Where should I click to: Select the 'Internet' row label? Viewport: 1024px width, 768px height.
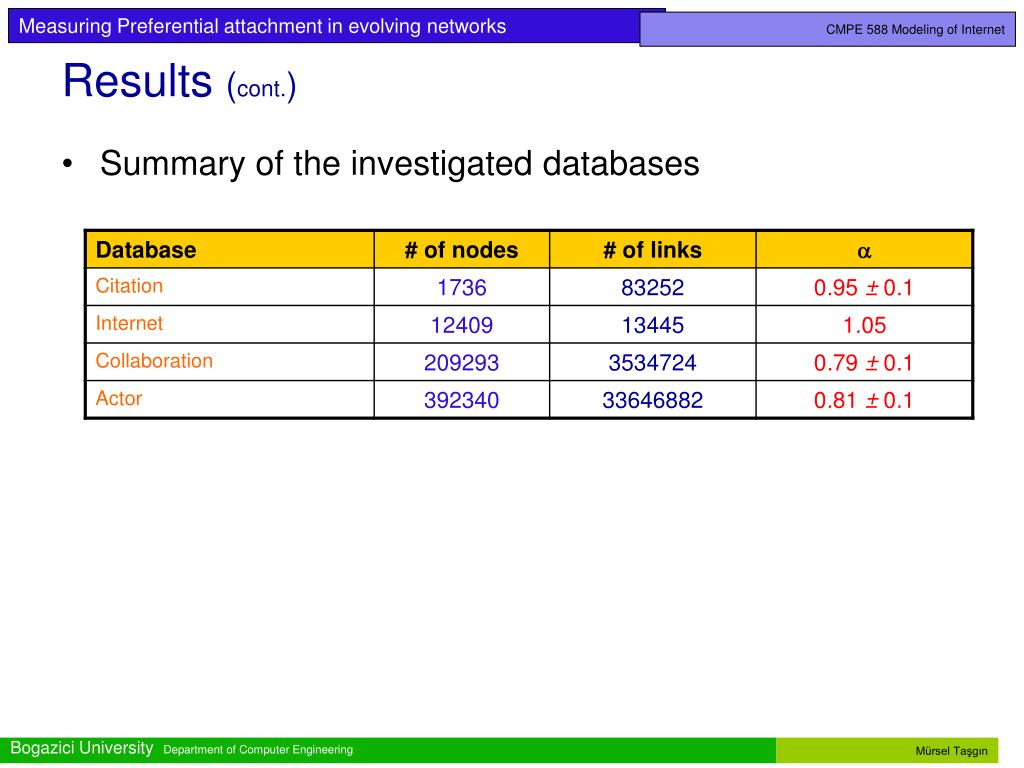129,323
